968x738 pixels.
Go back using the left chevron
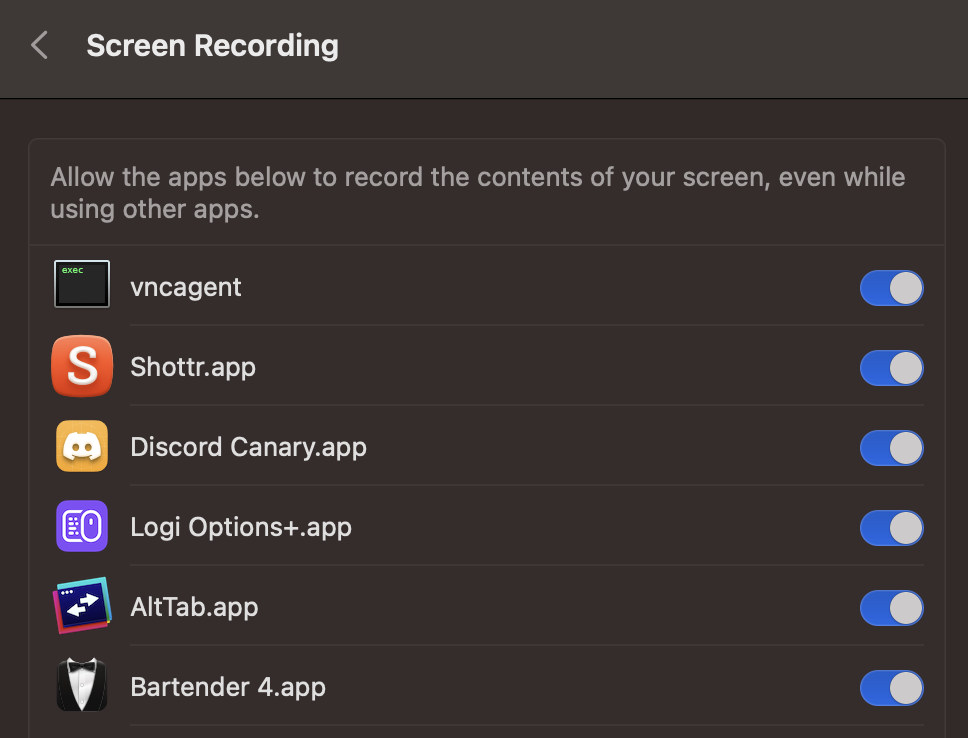(x=40, y=46)
